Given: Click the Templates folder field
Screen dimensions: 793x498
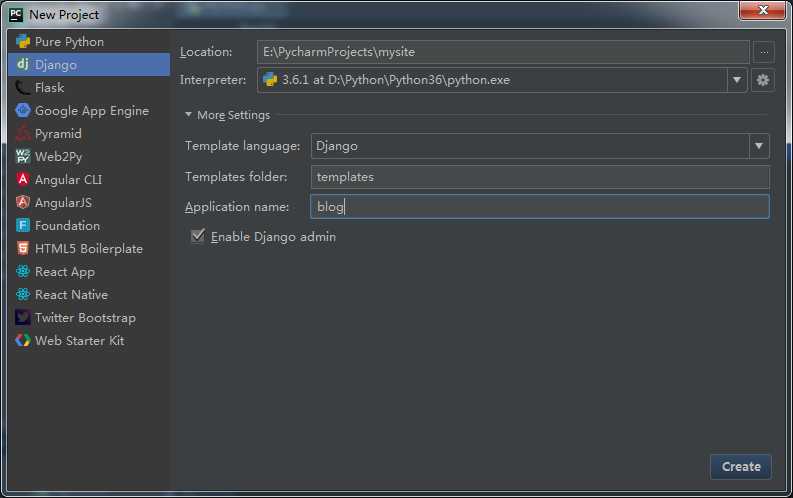Looking at the screenshot, I should [x=540, y=177].
